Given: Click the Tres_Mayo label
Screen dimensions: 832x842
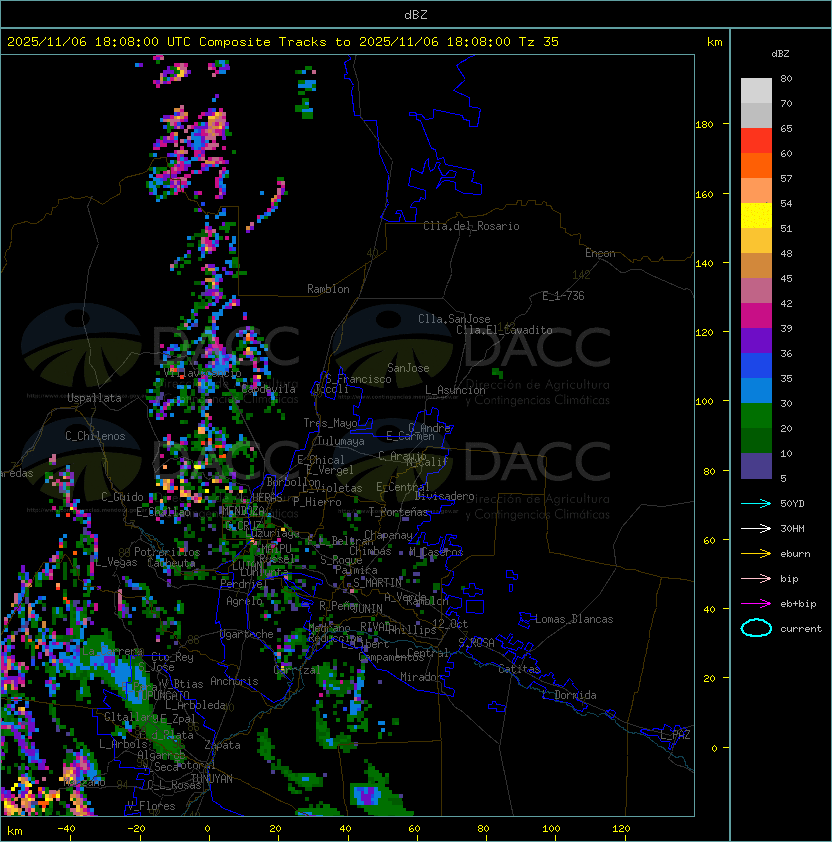Looking at the screenshot, I should coord(330,423).
